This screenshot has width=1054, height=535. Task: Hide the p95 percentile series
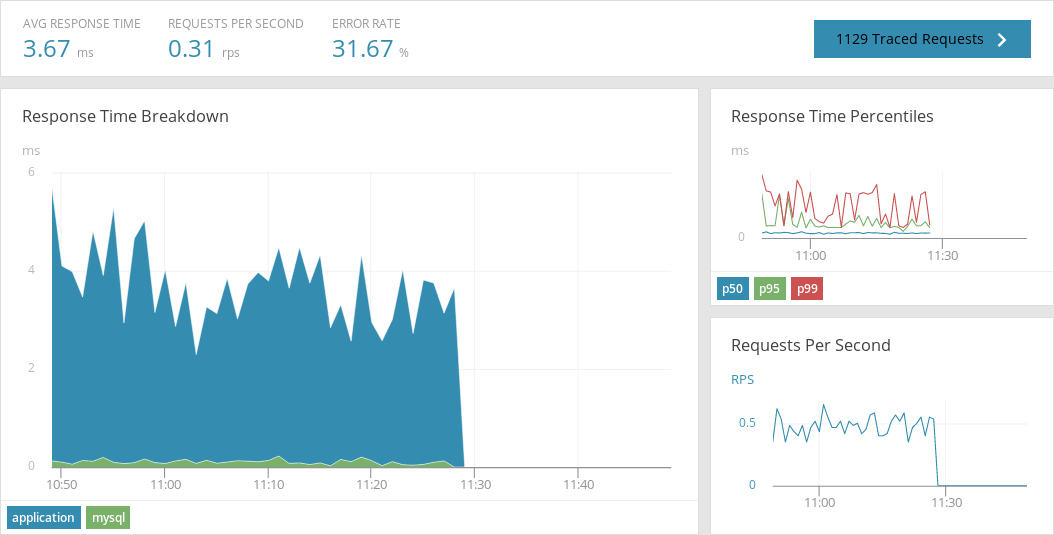tap(770, 289)
